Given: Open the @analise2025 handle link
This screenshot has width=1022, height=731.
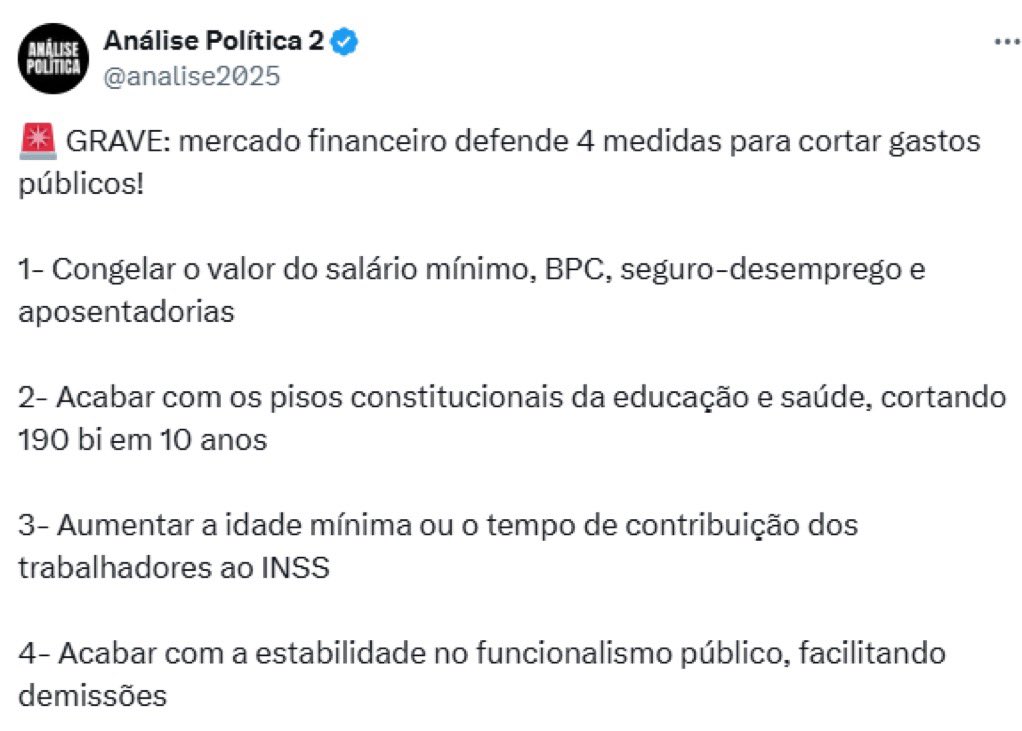Looking at the screenshot, I should pyautogui.click(x=192, y=76).
